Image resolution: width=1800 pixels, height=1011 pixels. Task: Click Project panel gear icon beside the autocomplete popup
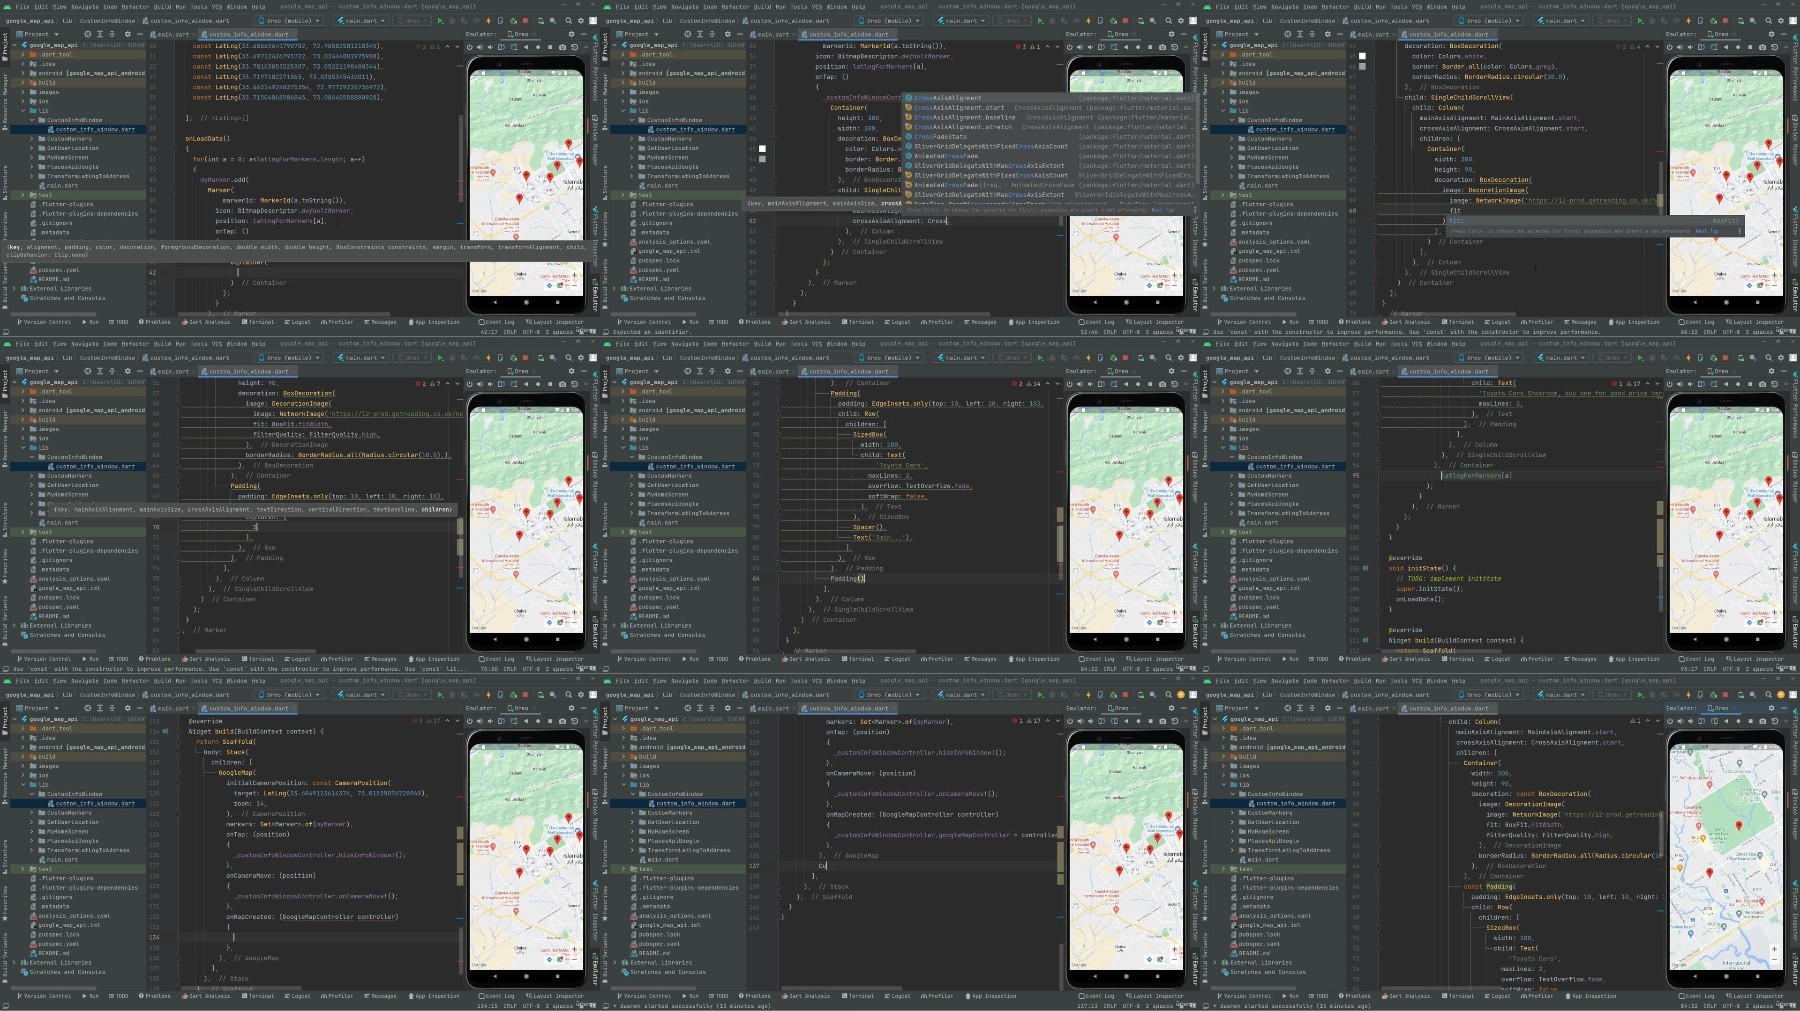728,34
